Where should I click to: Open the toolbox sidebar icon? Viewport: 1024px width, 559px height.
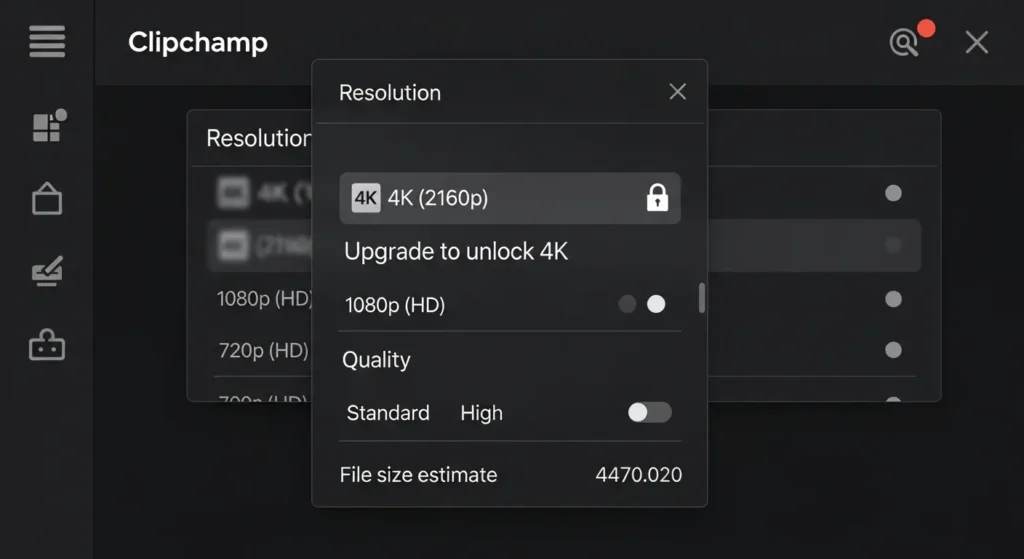point(47,345)
